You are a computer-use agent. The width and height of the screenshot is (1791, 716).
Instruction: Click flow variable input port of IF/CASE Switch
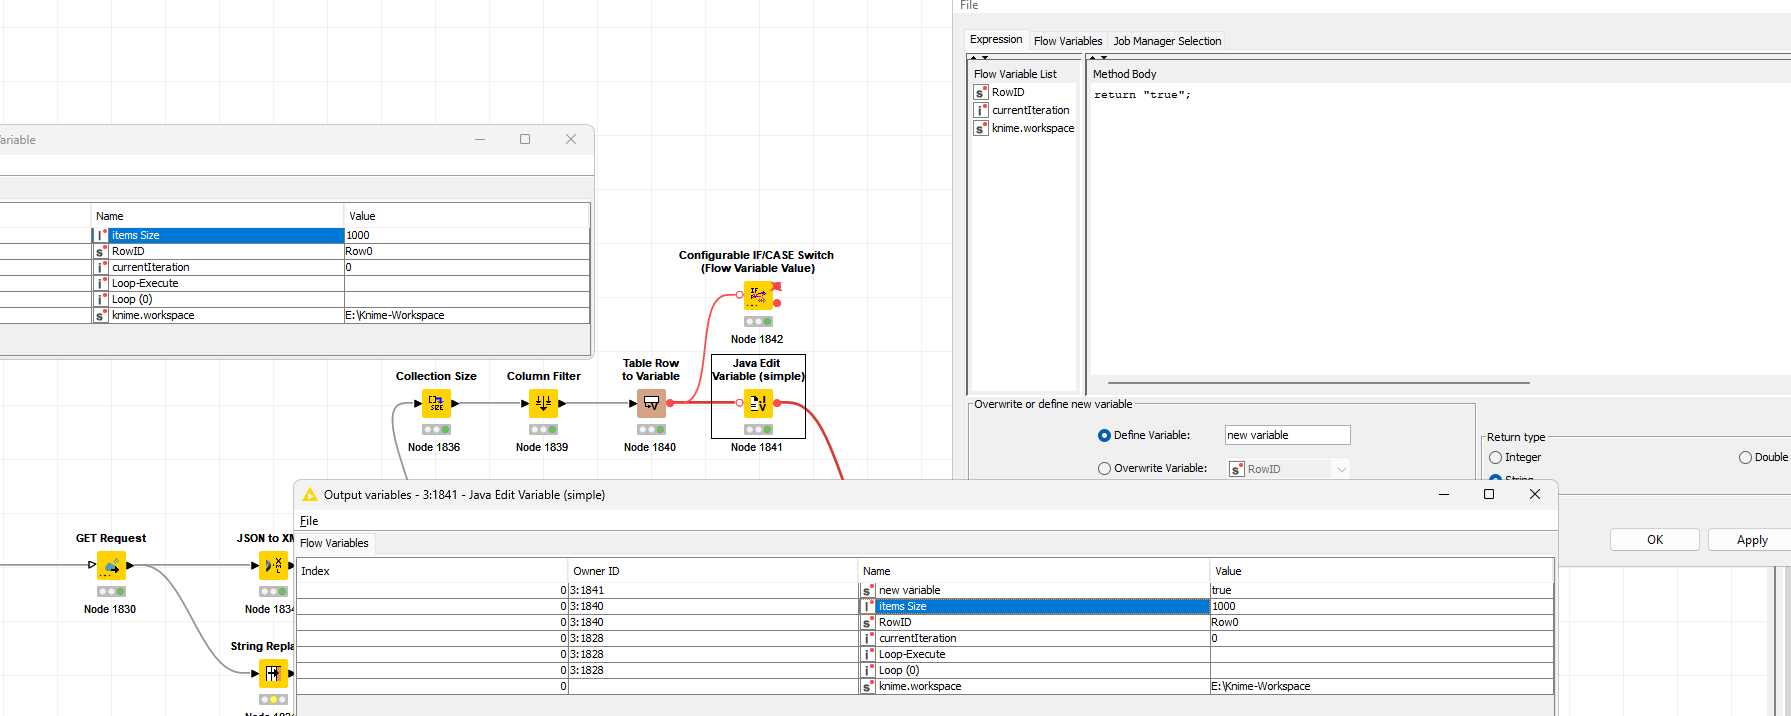(740, 295)
